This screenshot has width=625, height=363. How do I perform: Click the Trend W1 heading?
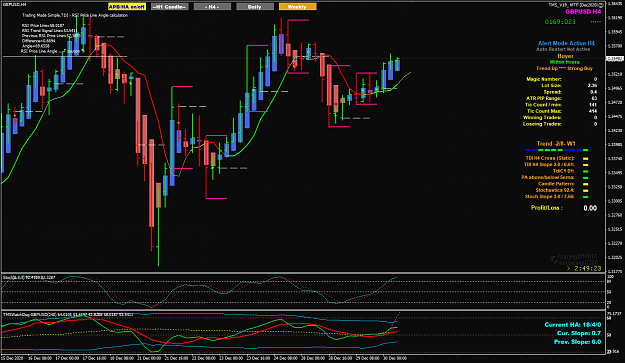pos(556,143)
